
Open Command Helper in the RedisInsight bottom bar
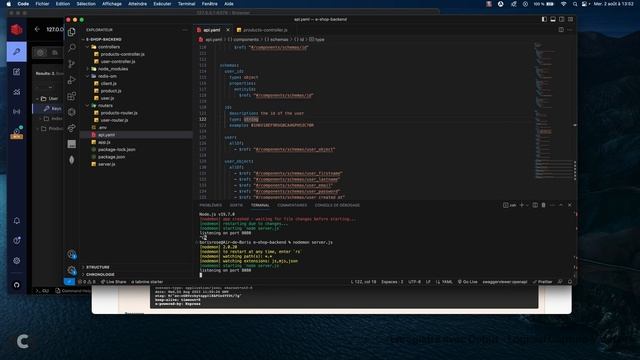[73, 291]
